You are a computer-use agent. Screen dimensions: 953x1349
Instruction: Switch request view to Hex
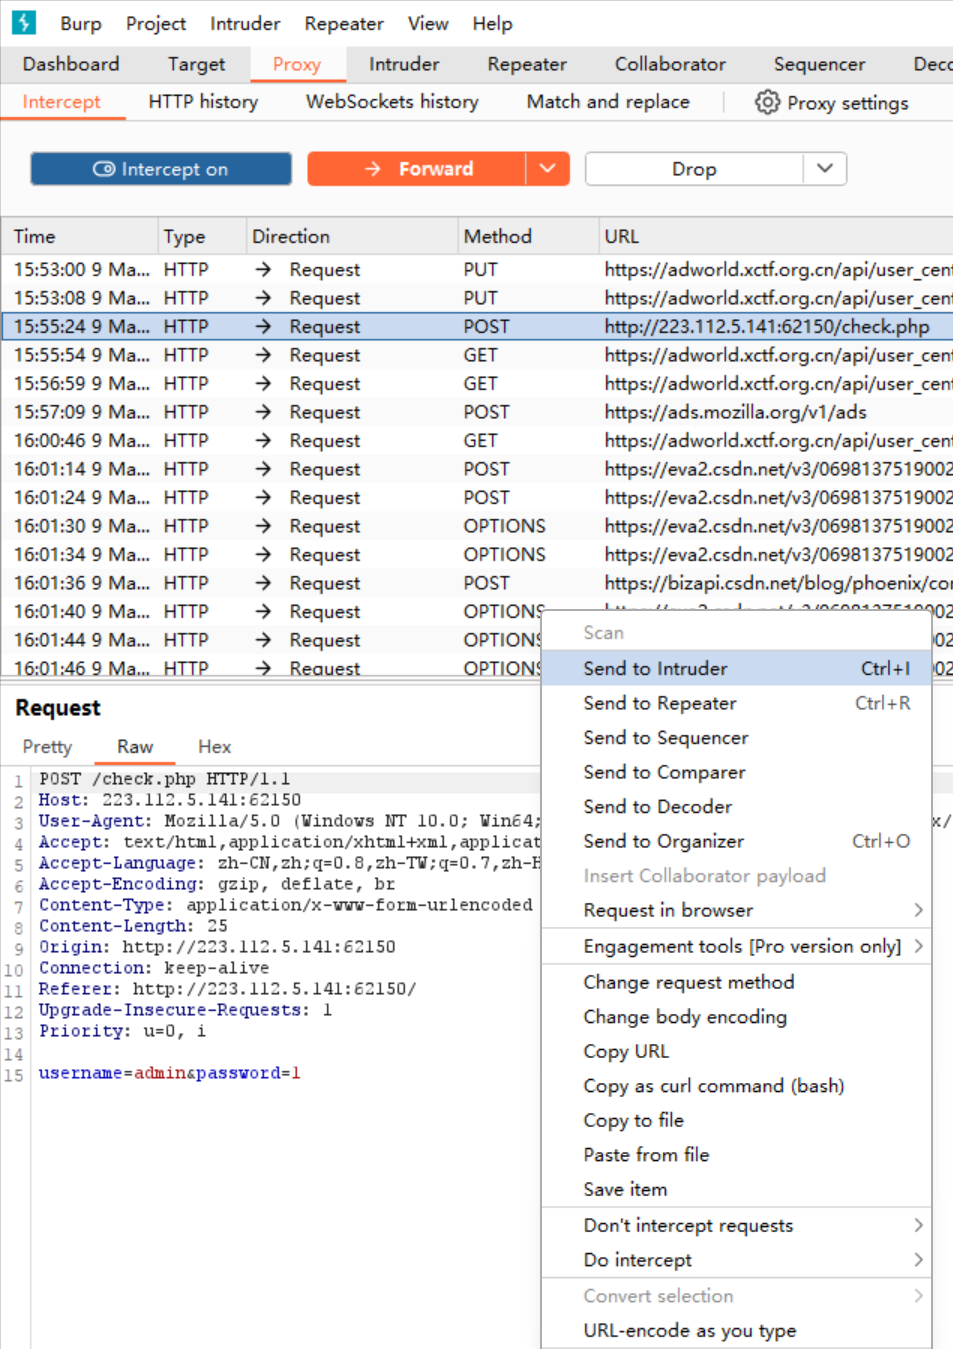click(214, 747)
